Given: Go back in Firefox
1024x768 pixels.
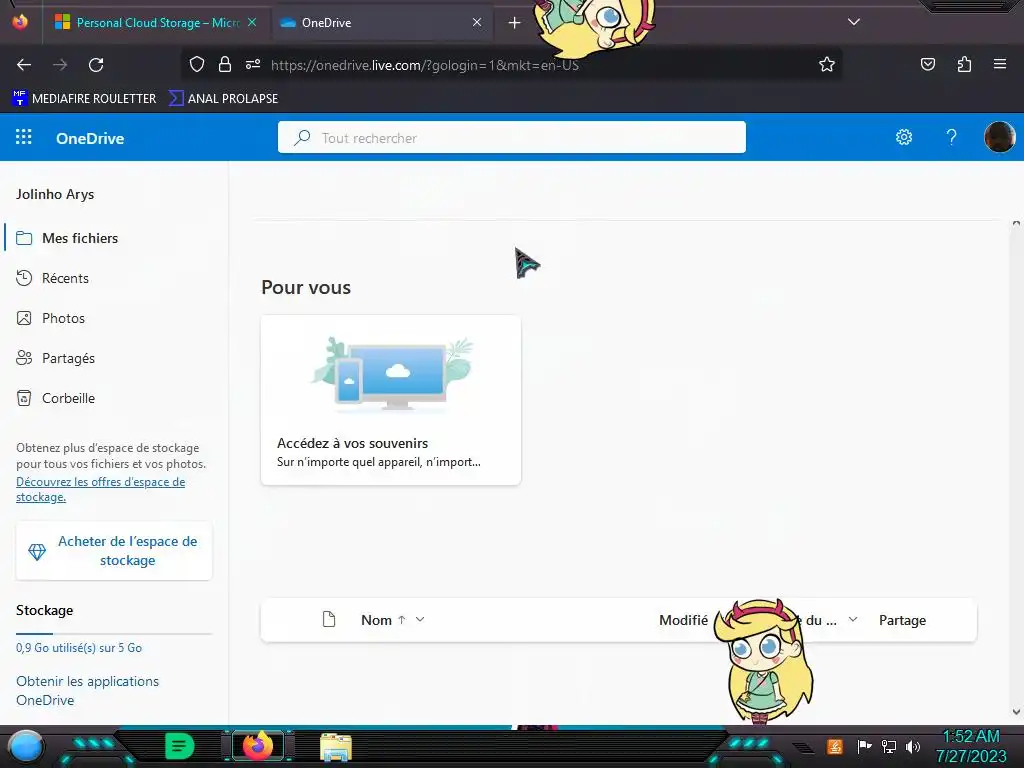Looking at the screenshot, I should 24,65.
